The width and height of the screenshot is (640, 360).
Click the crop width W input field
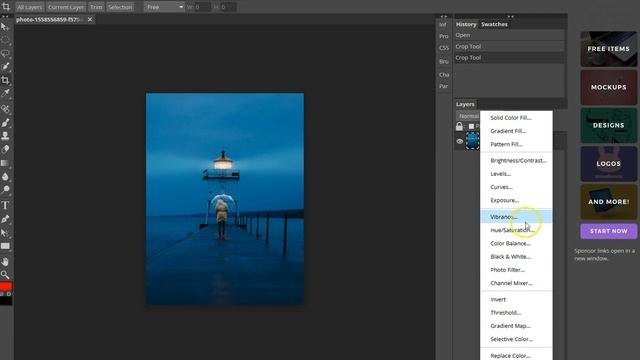(203, 7)
